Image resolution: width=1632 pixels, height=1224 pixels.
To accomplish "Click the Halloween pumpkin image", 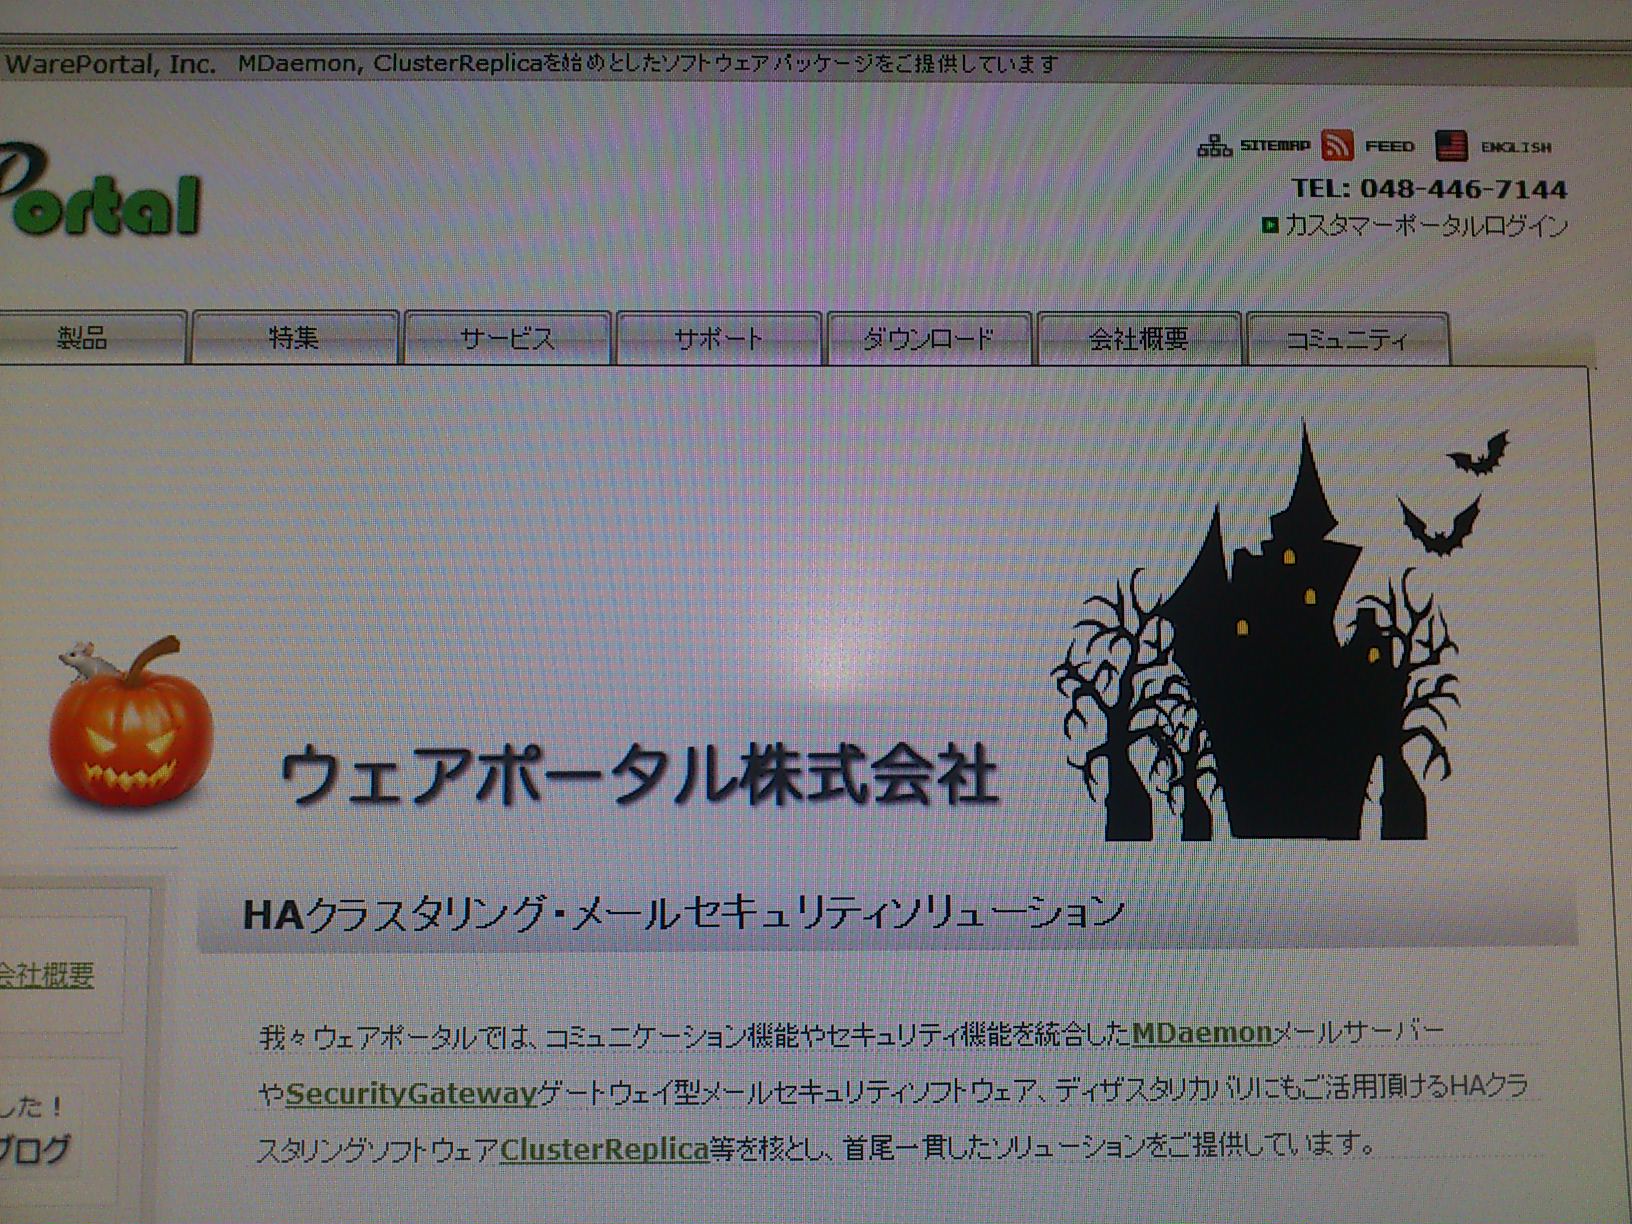I will (130, 722).
